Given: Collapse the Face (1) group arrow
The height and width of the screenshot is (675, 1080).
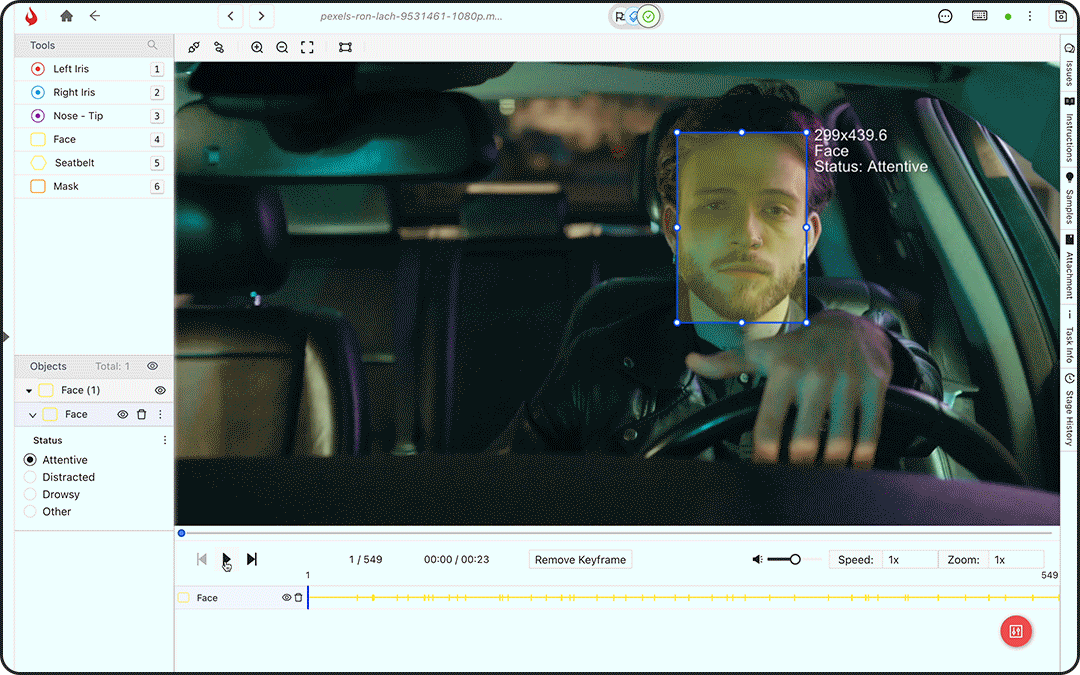Looking at the screenshot, I should [x=29, y=391].
